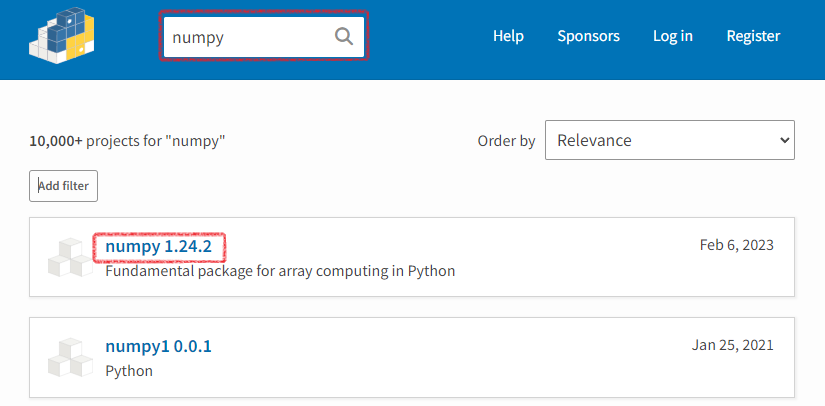This screenshot has height=406, width=825.
Task: Click the "Fundamental package for array computing" description
Action: coord(280,271)
